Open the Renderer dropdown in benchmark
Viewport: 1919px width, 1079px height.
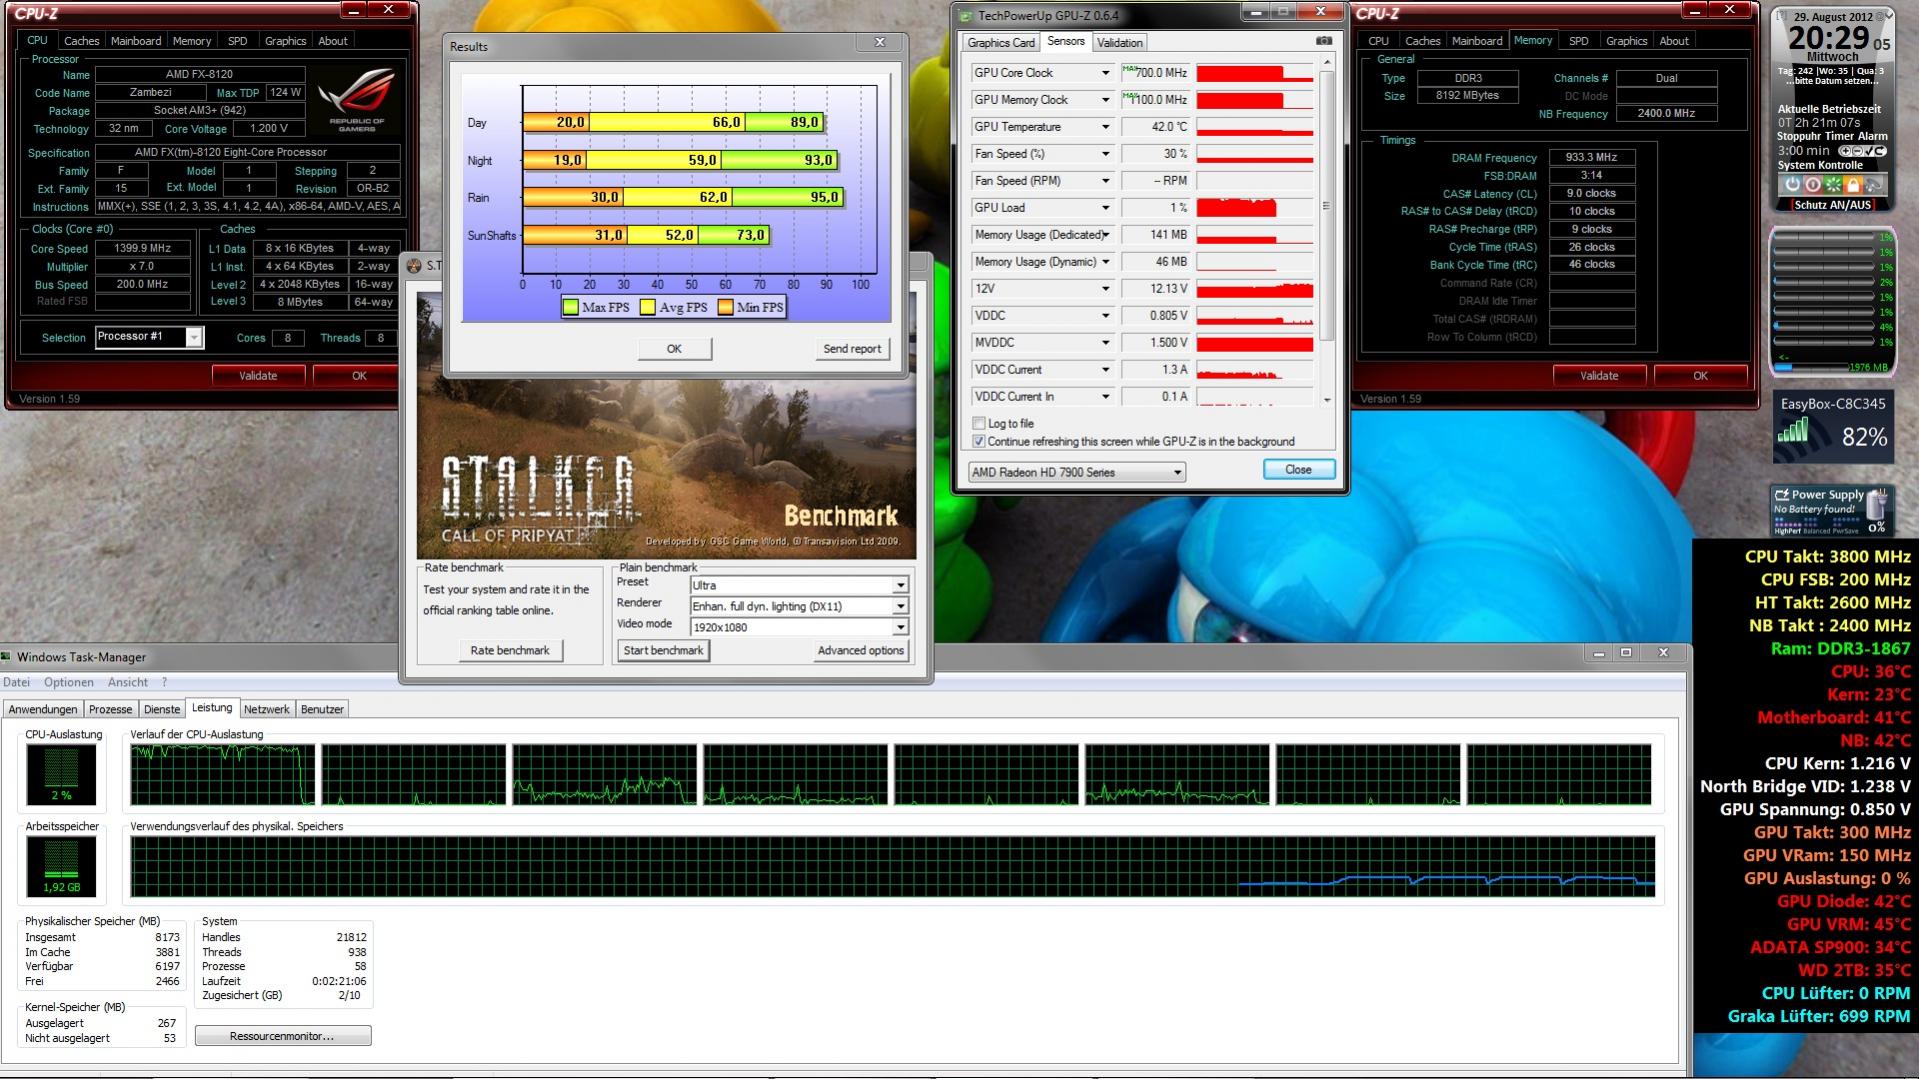[900, 606]
